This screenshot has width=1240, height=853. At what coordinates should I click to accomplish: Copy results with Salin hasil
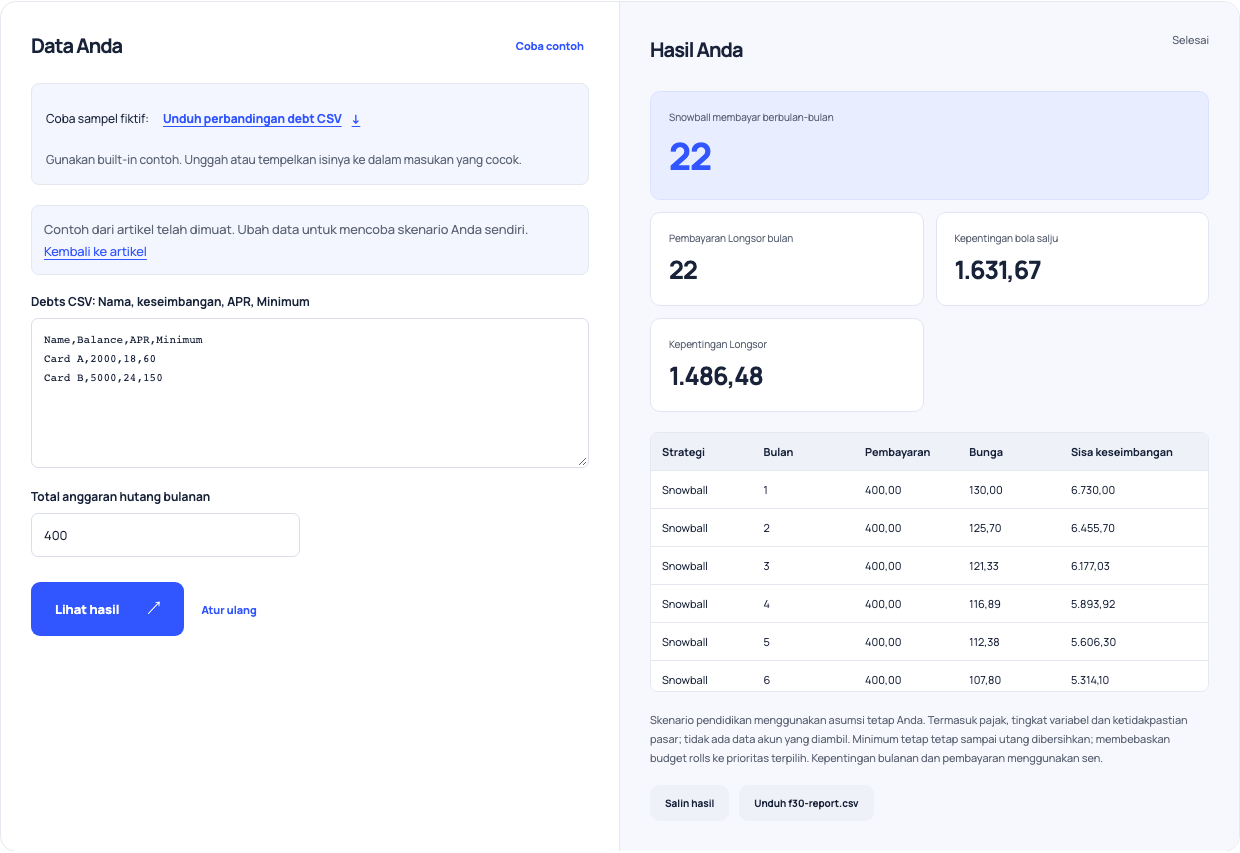(689, 803)
